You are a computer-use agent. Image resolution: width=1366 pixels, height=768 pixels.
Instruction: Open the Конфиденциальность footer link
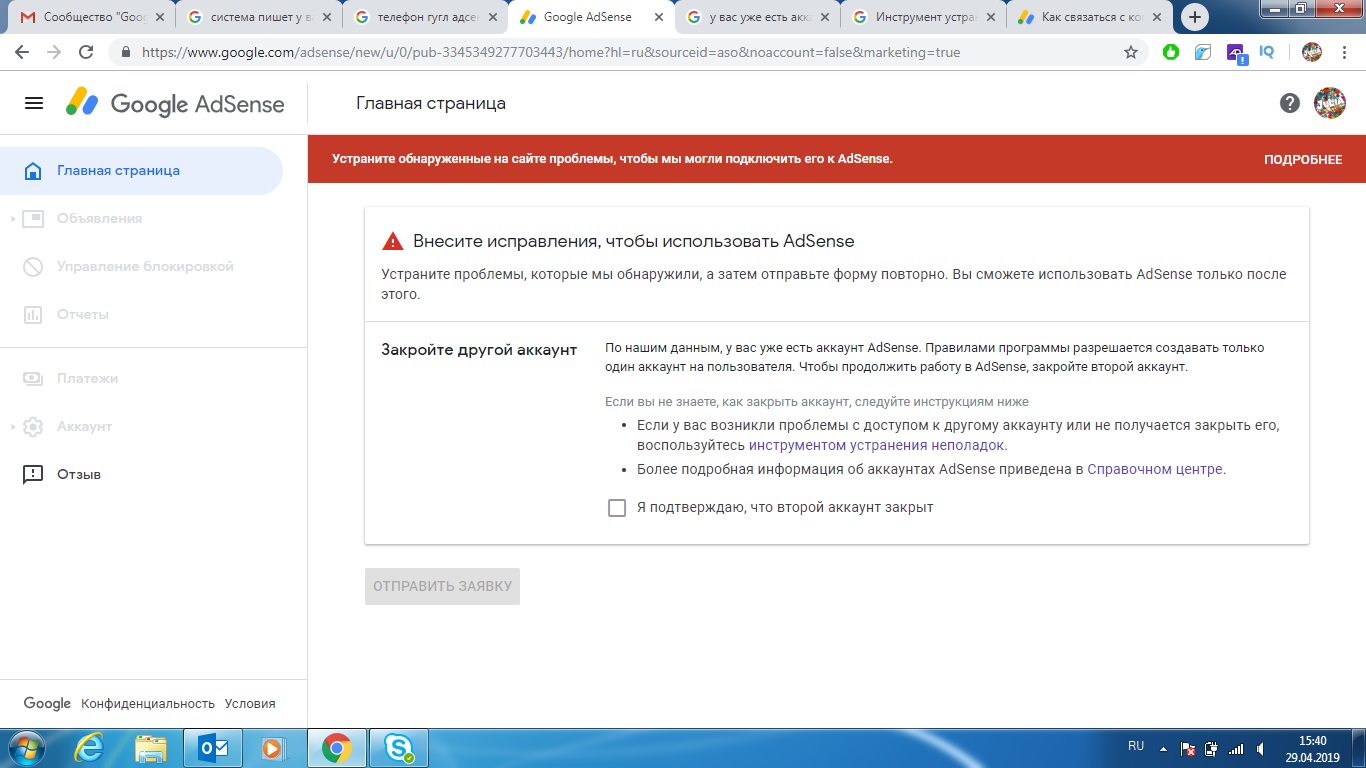pos(148,703)
